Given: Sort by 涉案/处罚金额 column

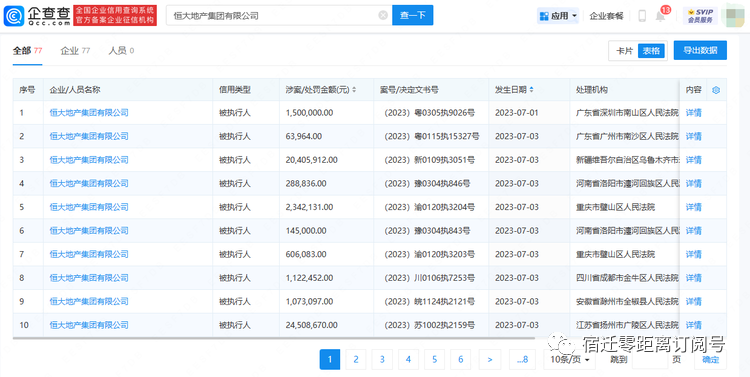Looking at the screenshot, I should [x=354, y=90].
